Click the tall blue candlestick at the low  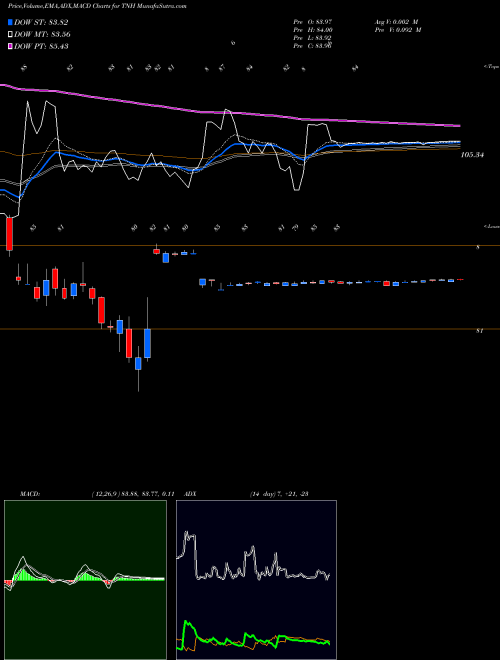tap(147, 343)
